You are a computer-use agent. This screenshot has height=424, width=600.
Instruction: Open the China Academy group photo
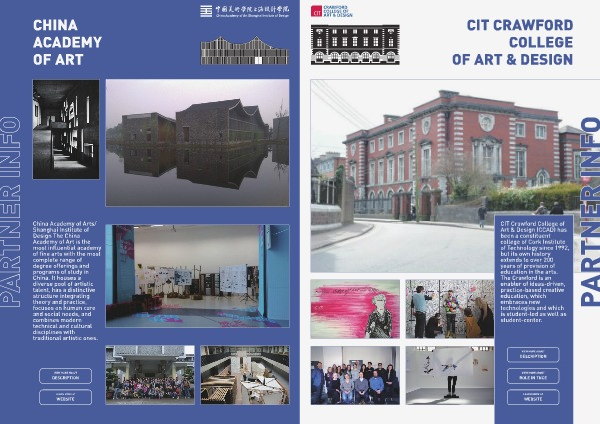click(x=150, y=374)
